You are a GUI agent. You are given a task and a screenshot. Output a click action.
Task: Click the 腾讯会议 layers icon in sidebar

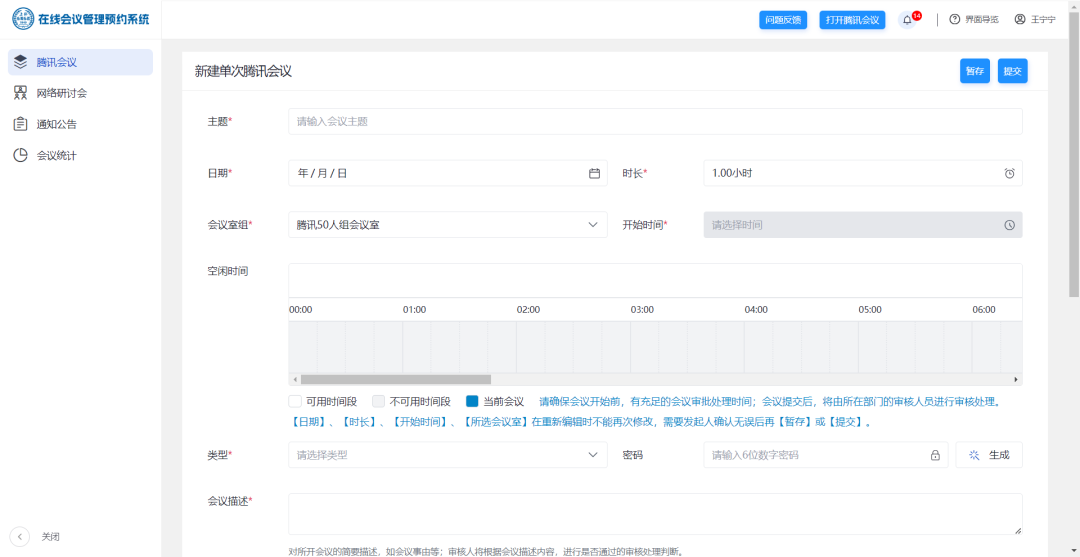tap(21, 62)
